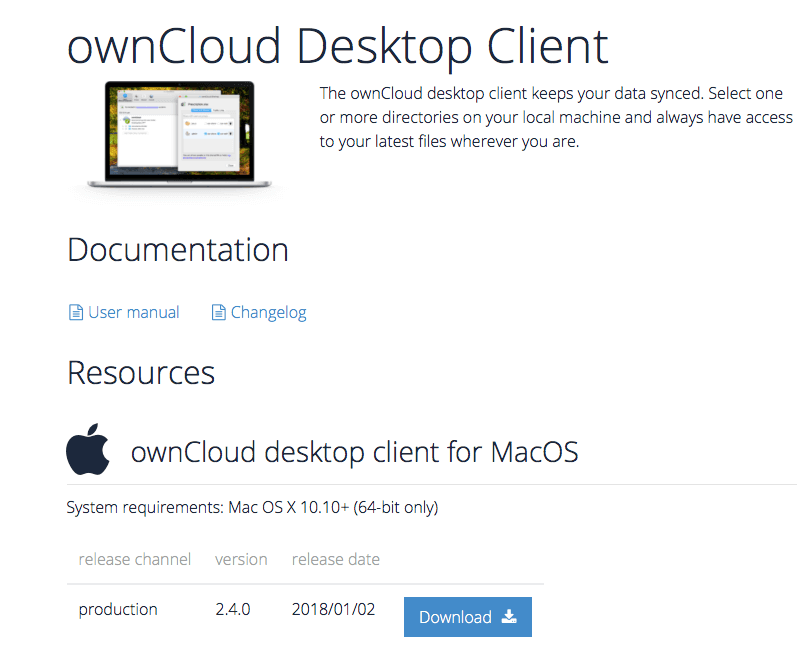Click the document icon beside User manual
This screenshot has width=804, height=648.
pyautogui.click(x=75, y=312)
